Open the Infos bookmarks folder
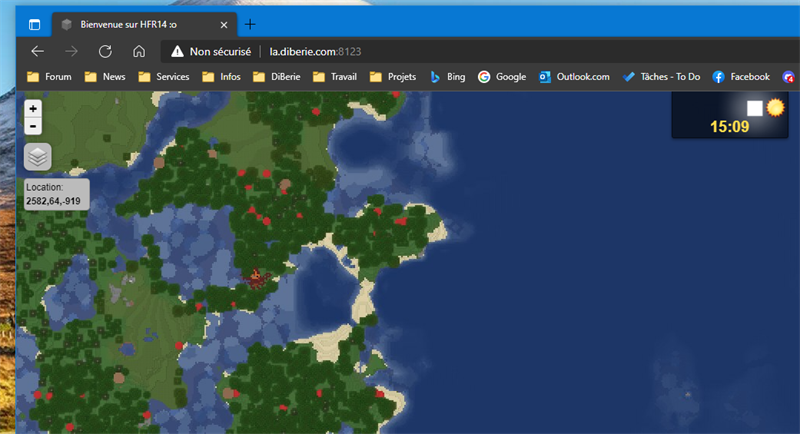Image resolution: width=800 pixels, height=434 pixels. point(221,77)
